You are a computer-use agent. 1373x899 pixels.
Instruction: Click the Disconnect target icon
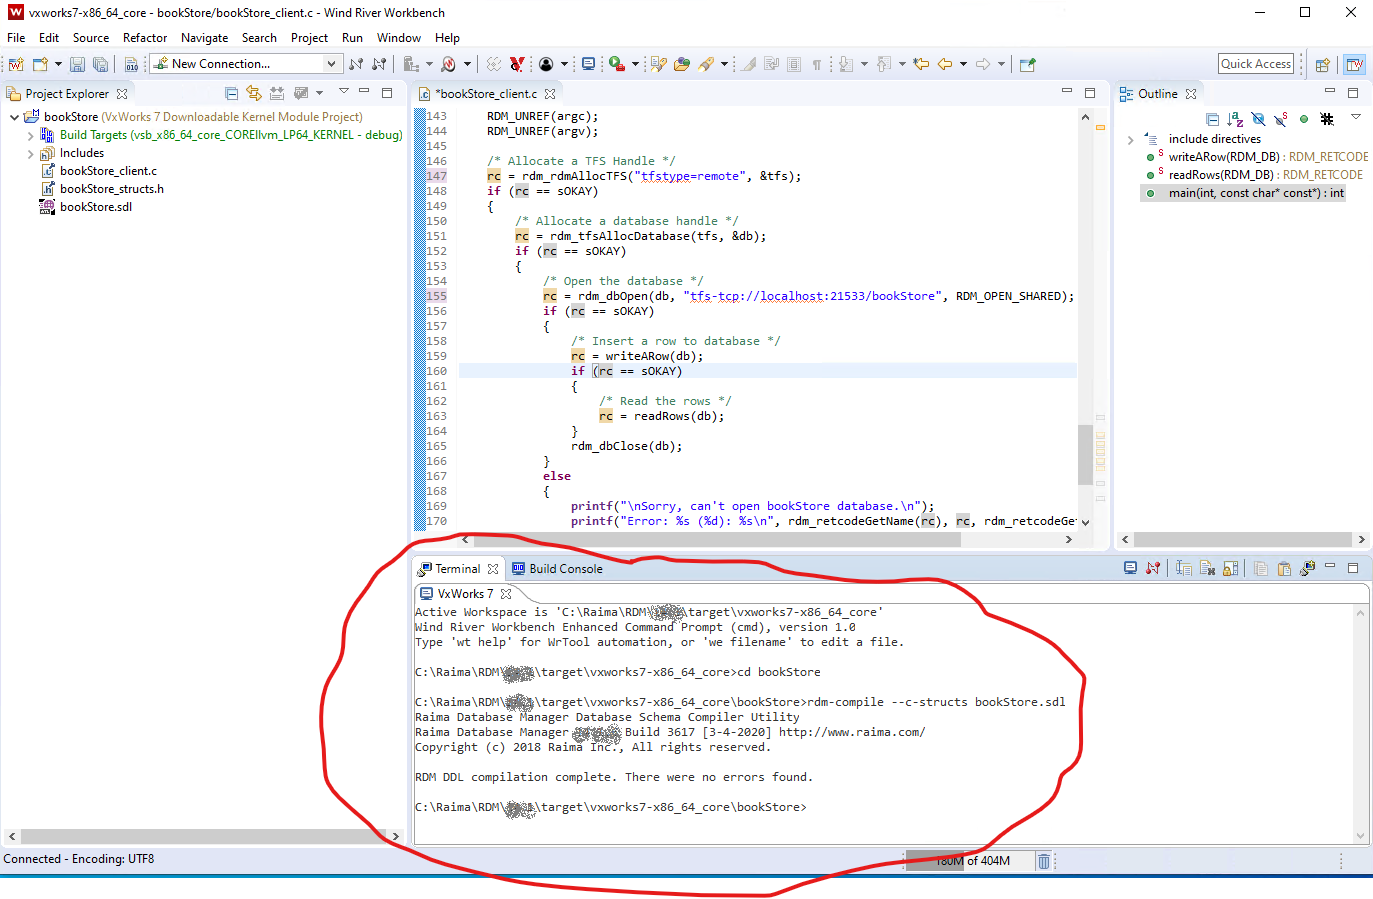pyautogui.click(x=379, y=64)
